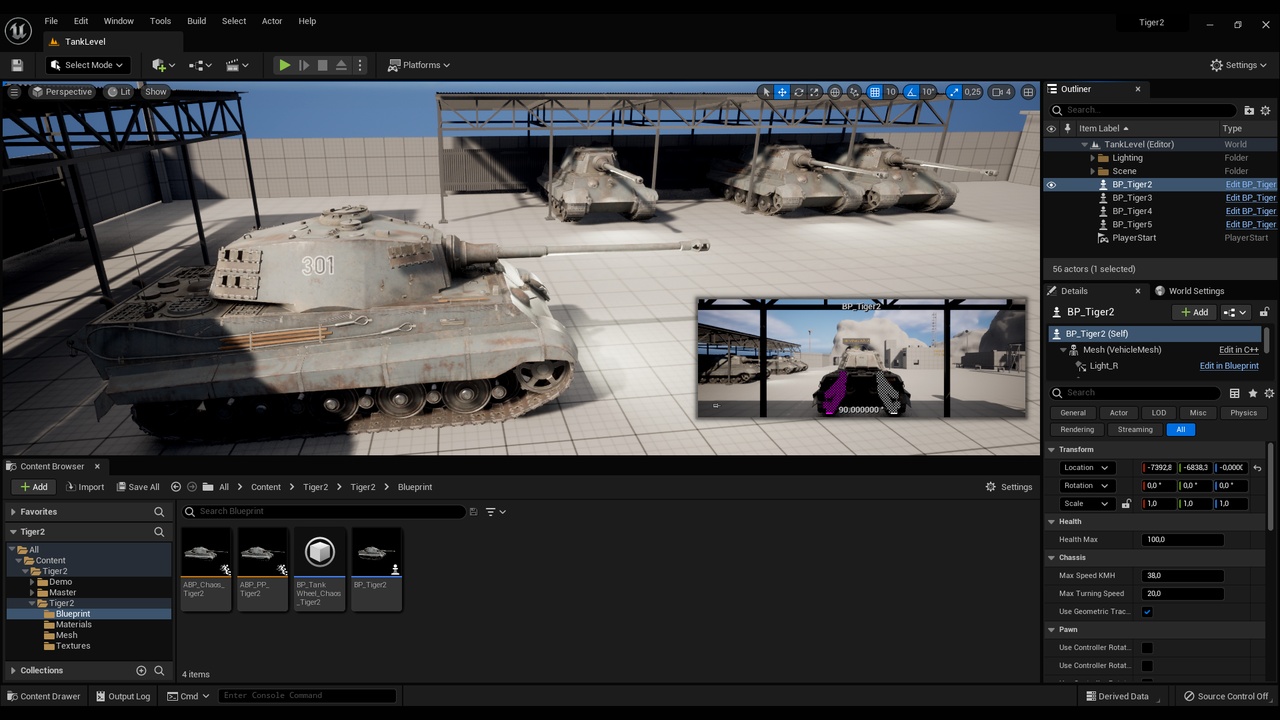Viewport: 1280px width, 720px height.
Task: Click the lock icon in Details panel header
Action: pyautogui.click(x=1264, y=312)
